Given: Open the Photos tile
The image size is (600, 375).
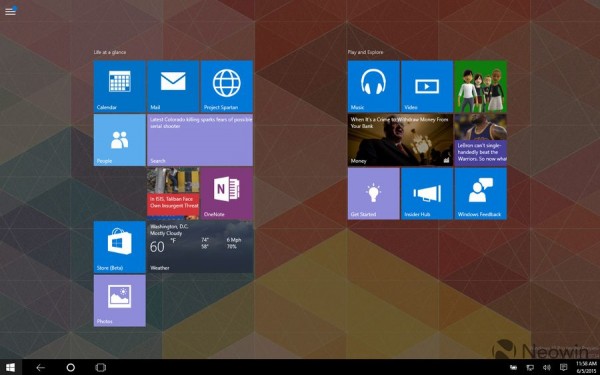Looking at the screenshot, I should (x=119, y=300).
